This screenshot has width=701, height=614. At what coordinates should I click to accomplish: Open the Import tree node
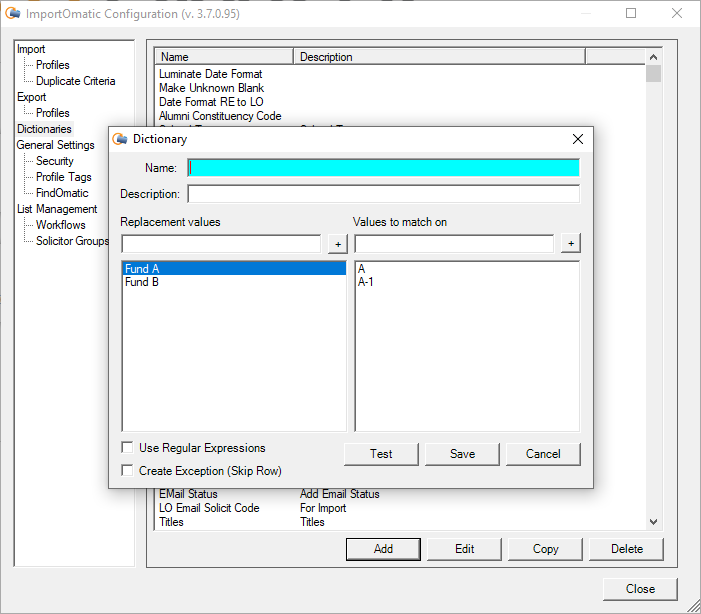point(31,49)
